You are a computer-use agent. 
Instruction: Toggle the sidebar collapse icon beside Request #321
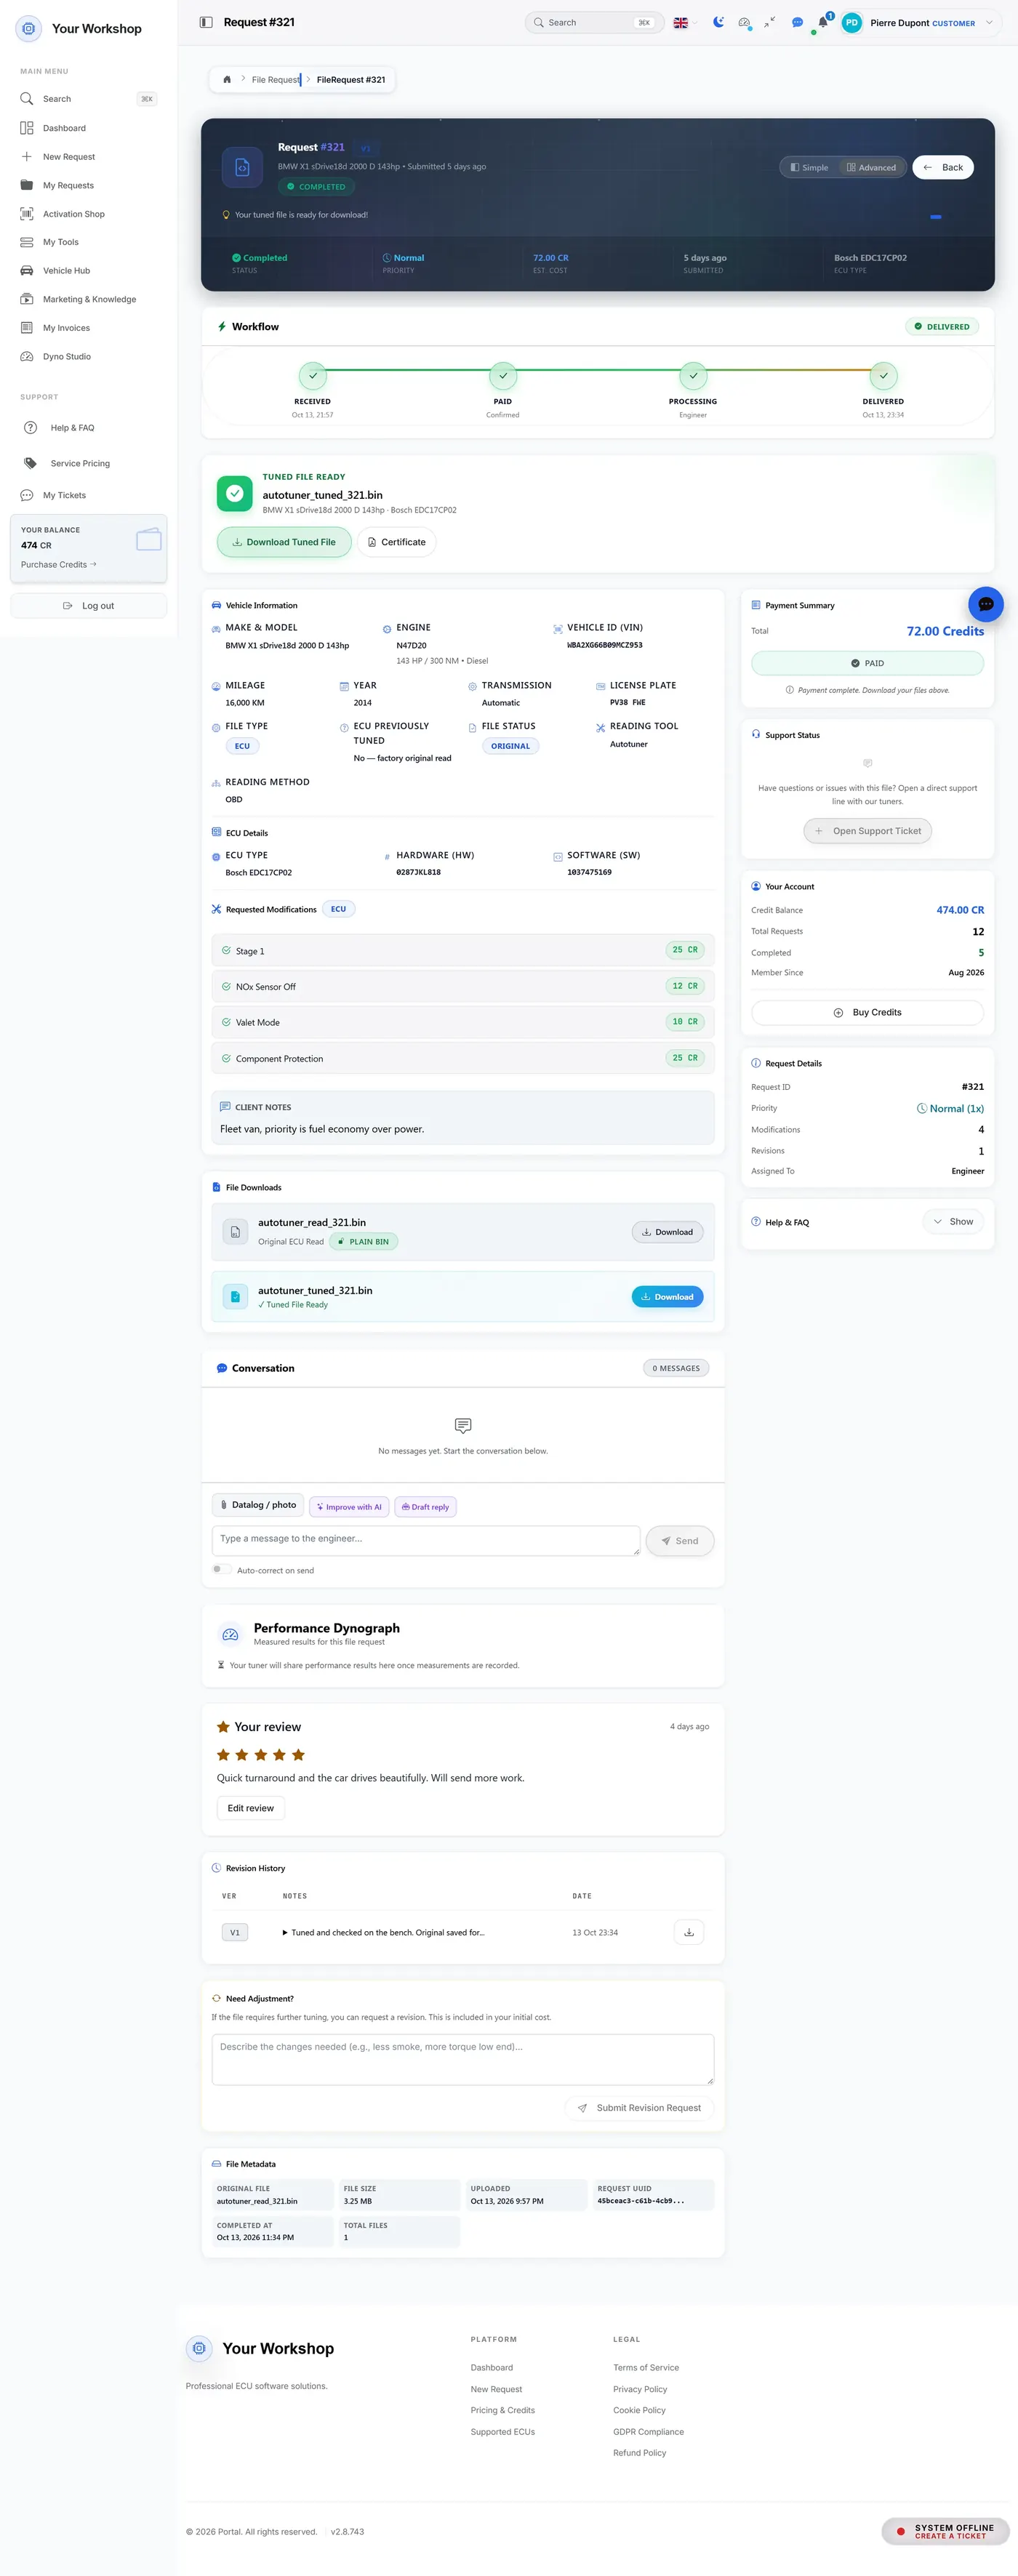[x=206, y=22]
